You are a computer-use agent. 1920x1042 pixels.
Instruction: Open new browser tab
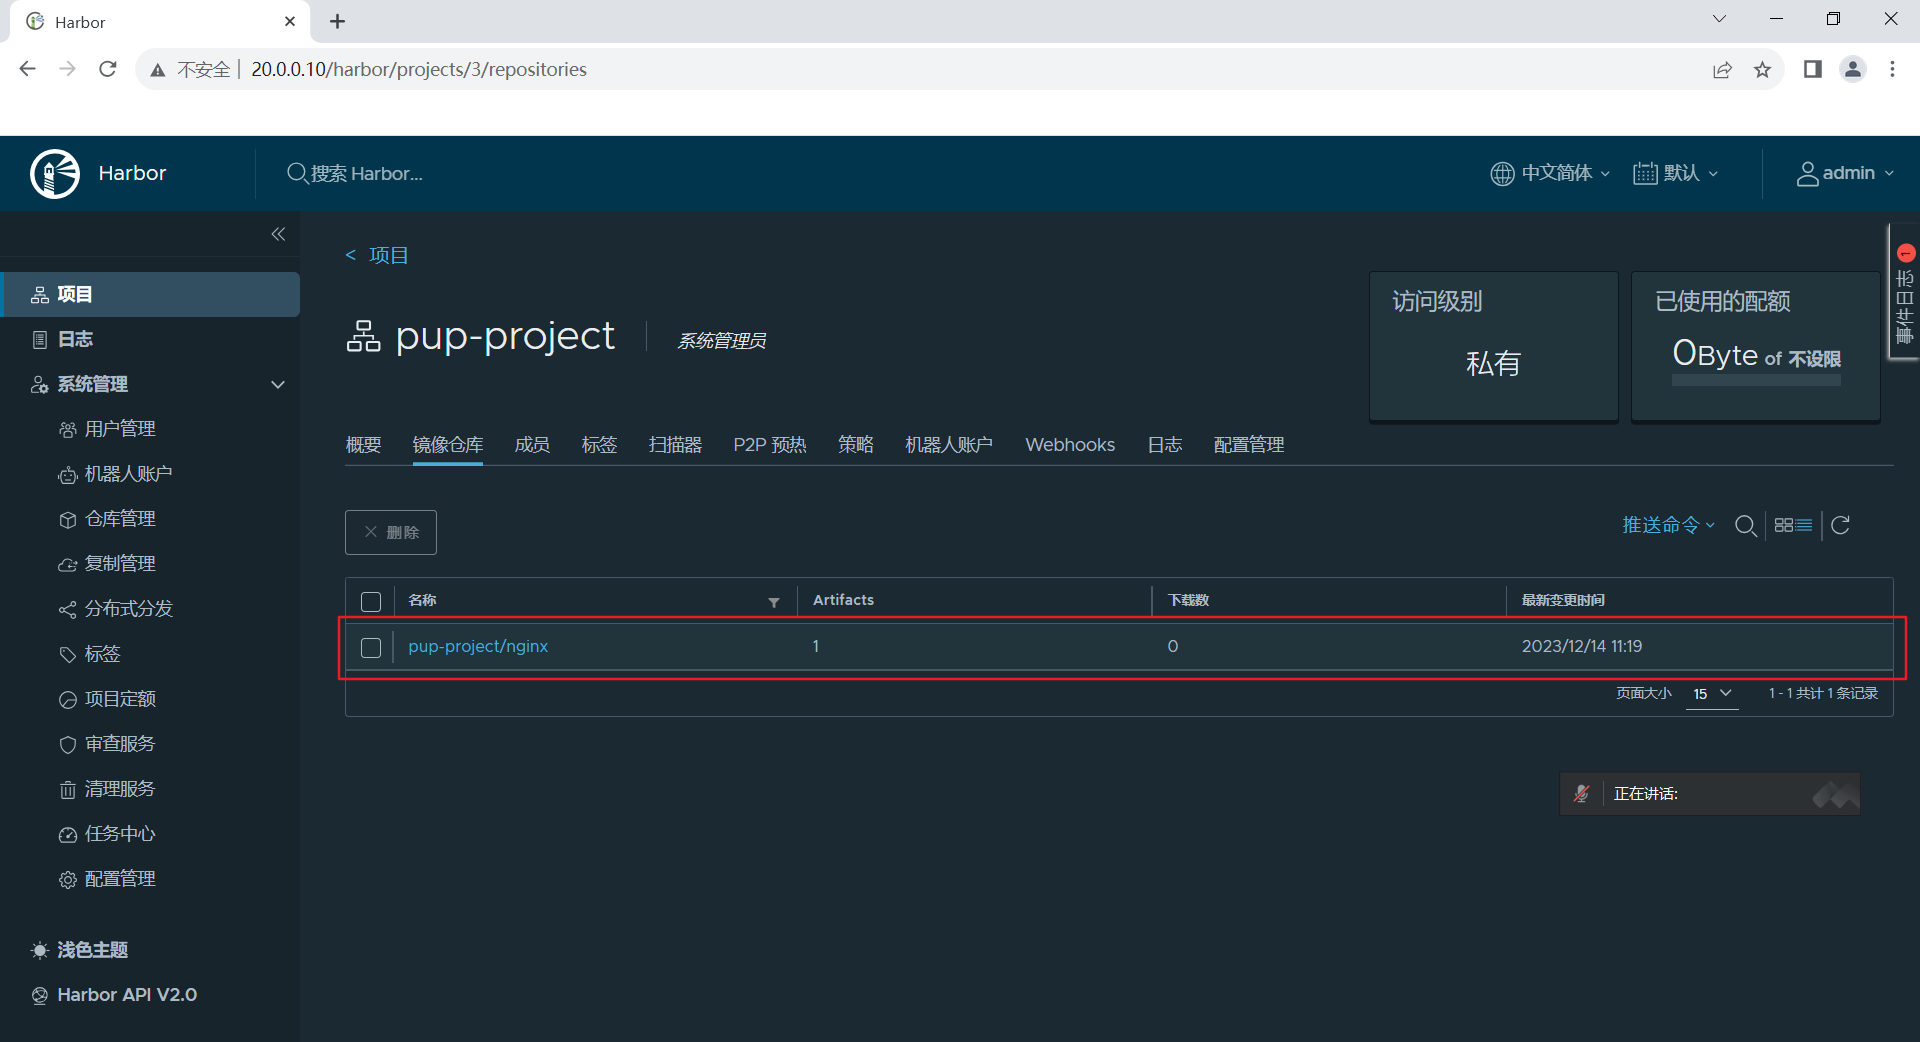[x=338, y=21]
